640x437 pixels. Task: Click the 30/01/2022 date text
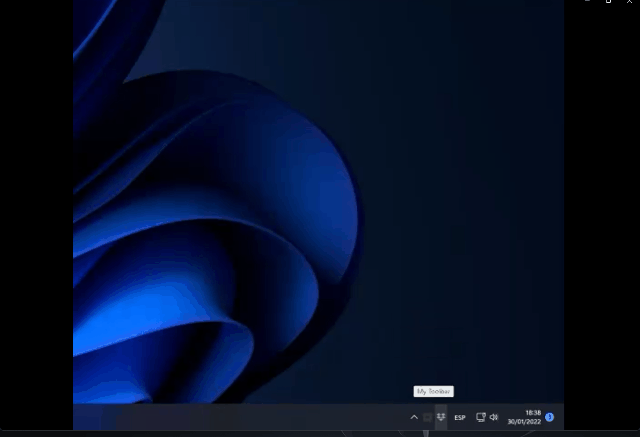pyautogui.click(x=524, y=422)
